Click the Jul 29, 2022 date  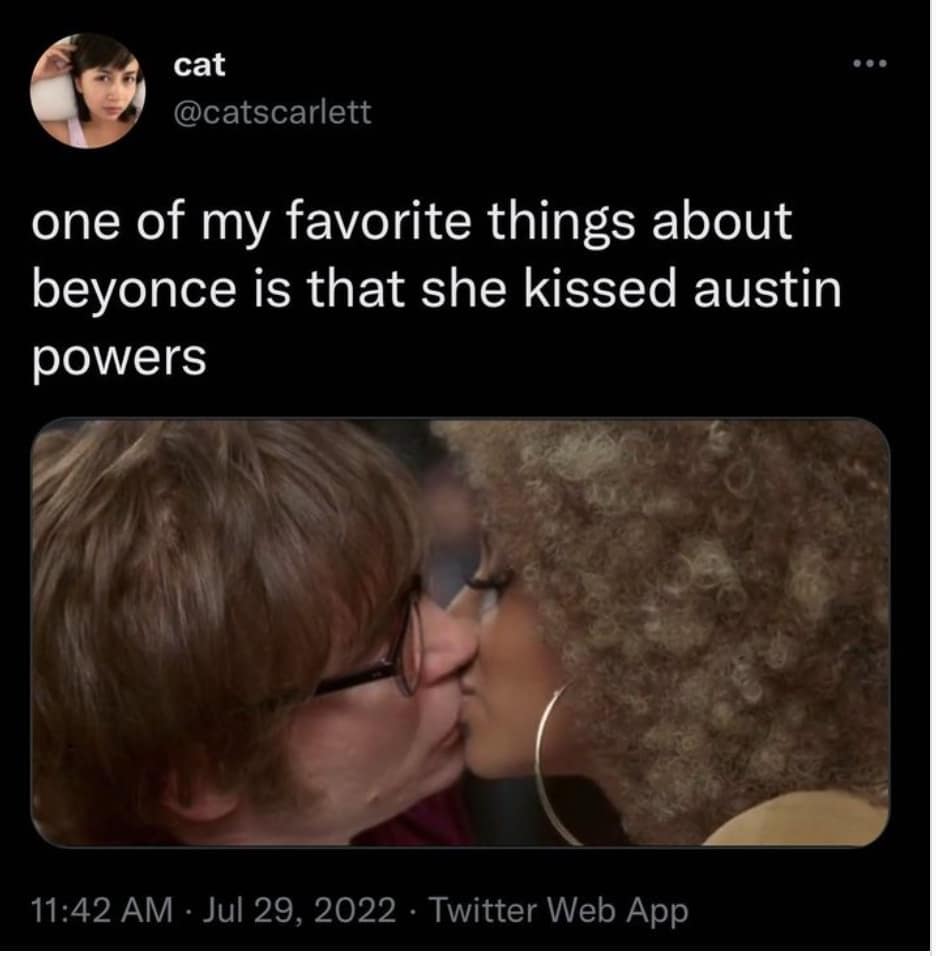pyautogui.click(x=299, y=911)
